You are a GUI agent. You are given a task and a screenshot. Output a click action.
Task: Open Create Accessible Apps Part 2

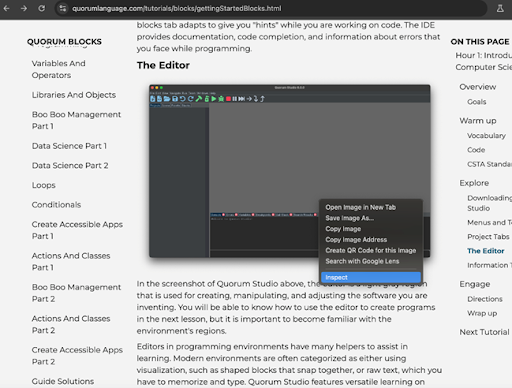77,356
